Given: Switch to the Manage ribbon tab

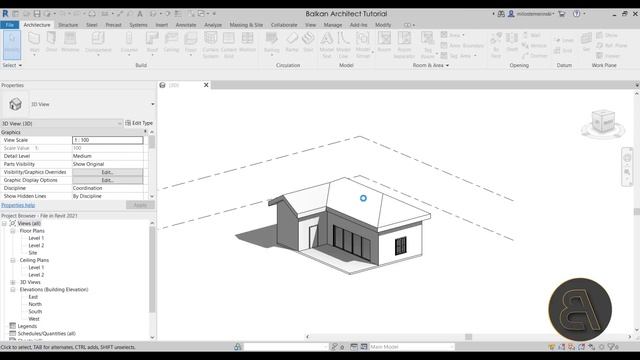Looking at the screenshot, I should pos(333,25).
